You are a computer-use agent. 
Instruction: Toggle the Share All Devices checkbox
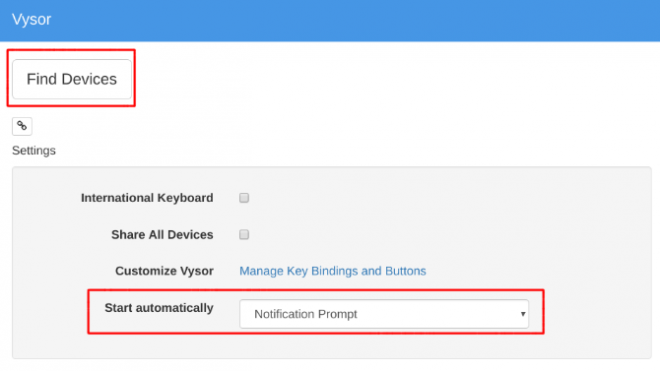(244, 234)
